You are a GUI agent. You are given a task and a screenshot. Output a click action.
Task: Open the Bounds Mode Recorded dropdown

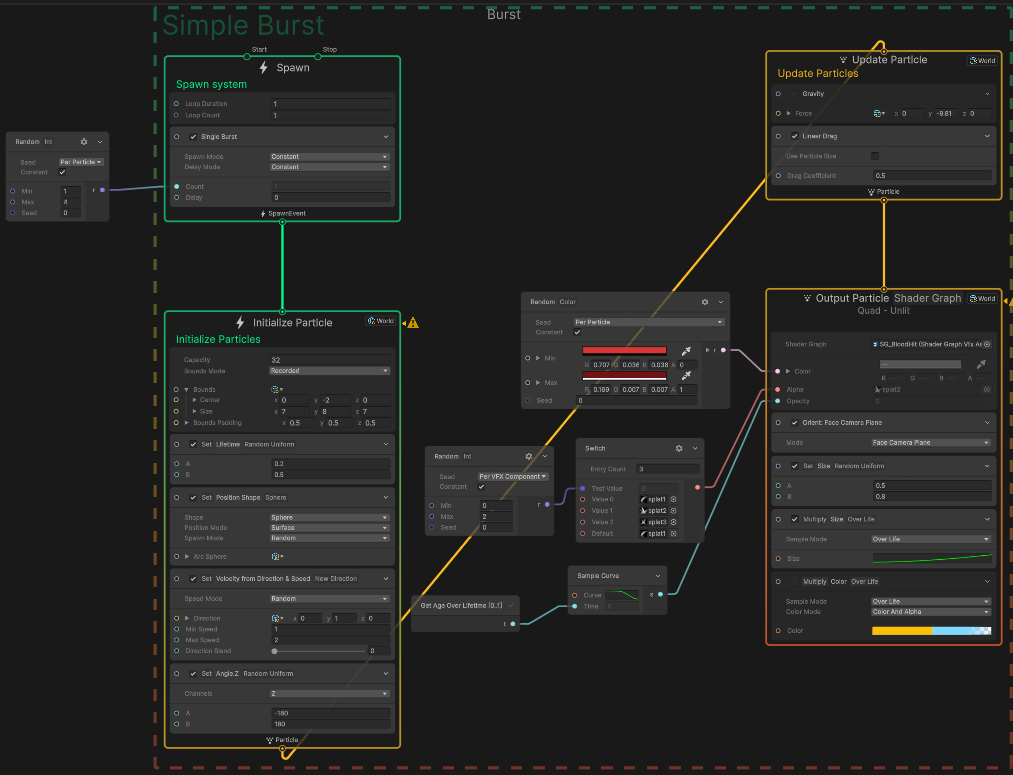(329, 370)
